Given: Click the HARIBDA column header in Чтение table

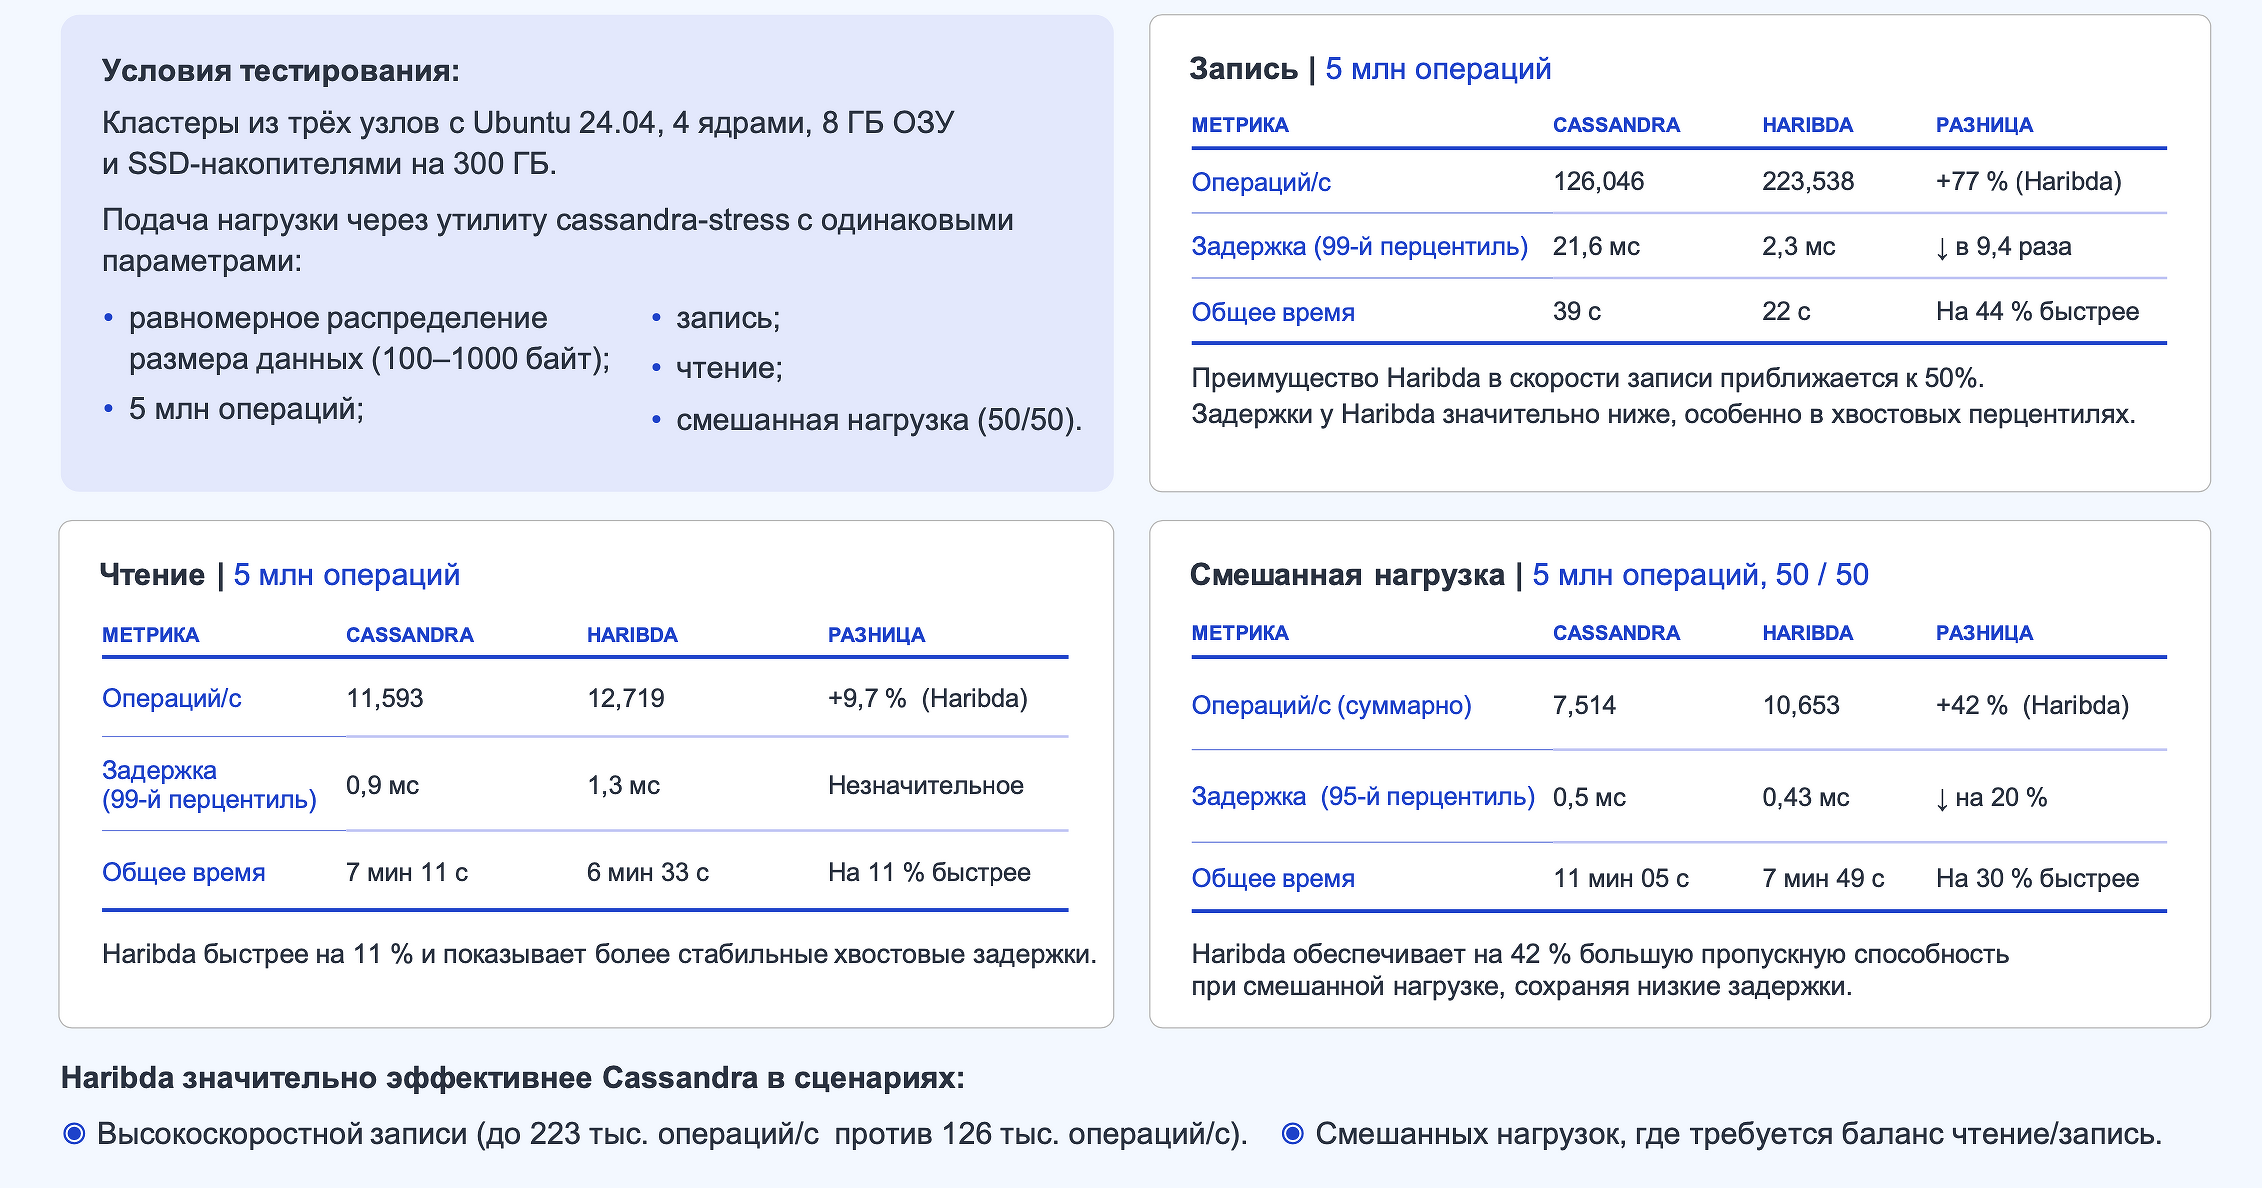Looking at the screenshot, I should (632, 635).
